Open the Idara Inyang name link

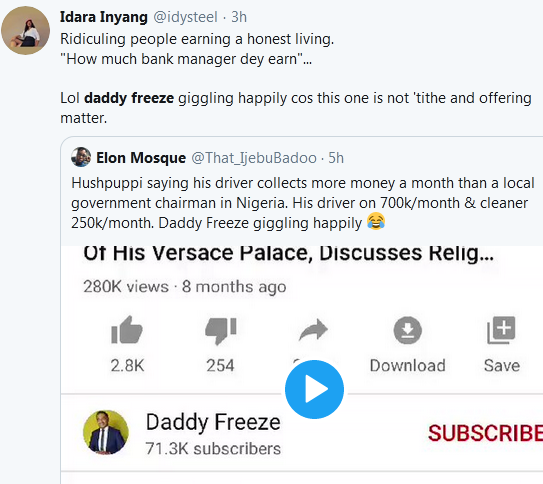104,17
